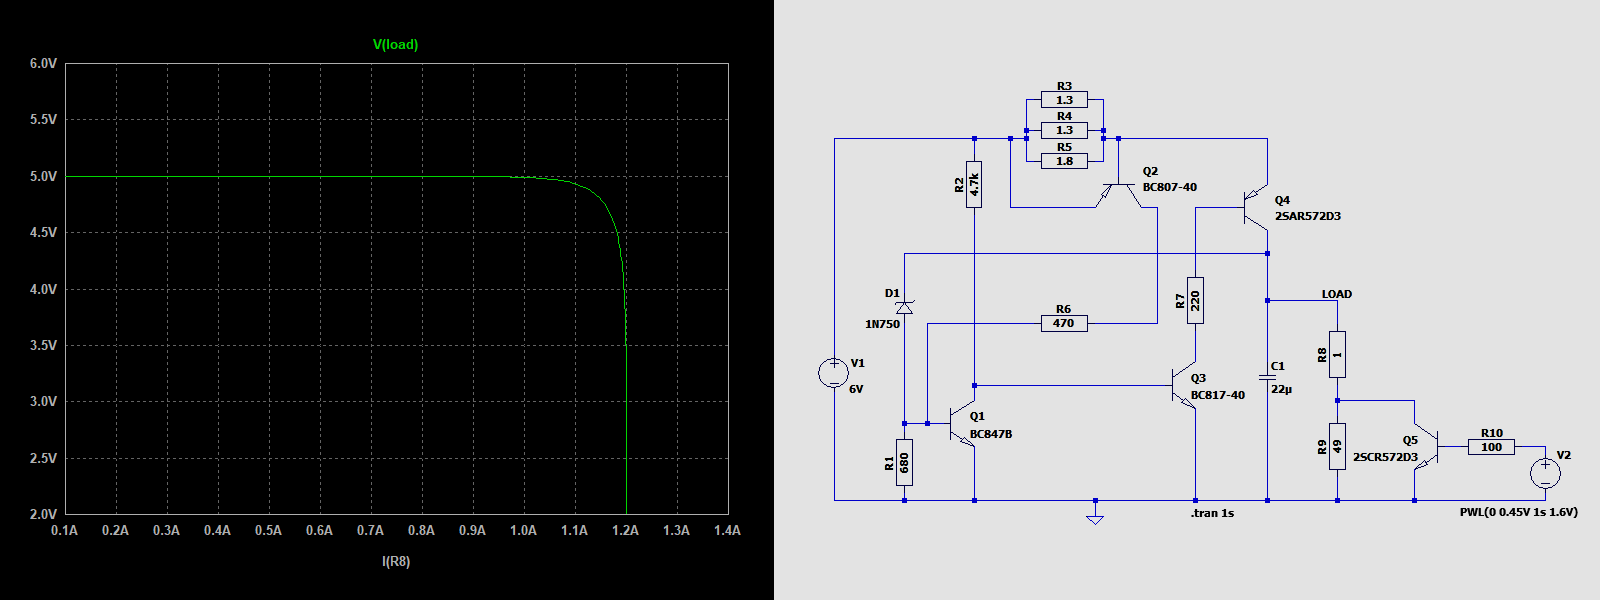Click the V1 voltage source symbol
The image size is (1600, 600).
(833, 373)
